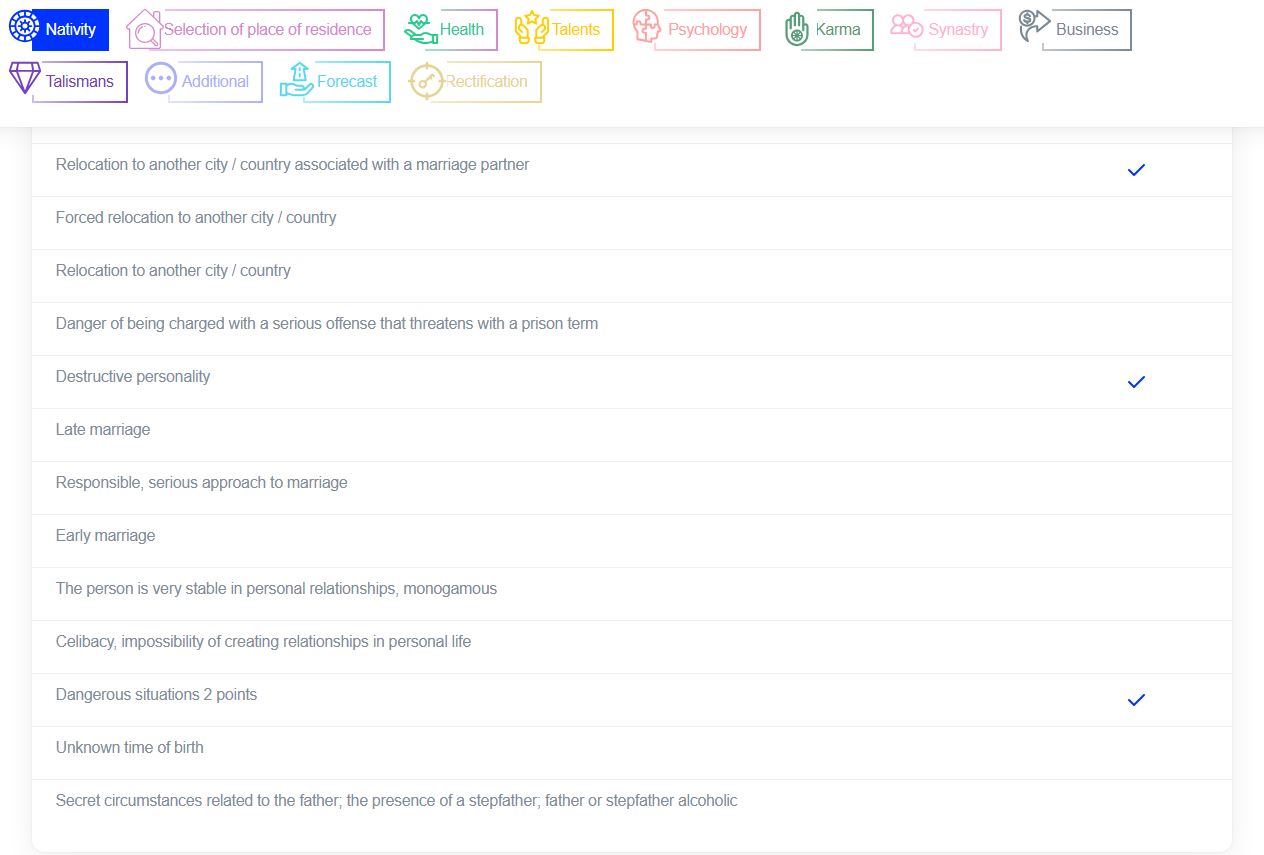The width and height of the screenshot is (1264, 855).
Task: Click the Rectification target key icon
Action: pos(426,81)
